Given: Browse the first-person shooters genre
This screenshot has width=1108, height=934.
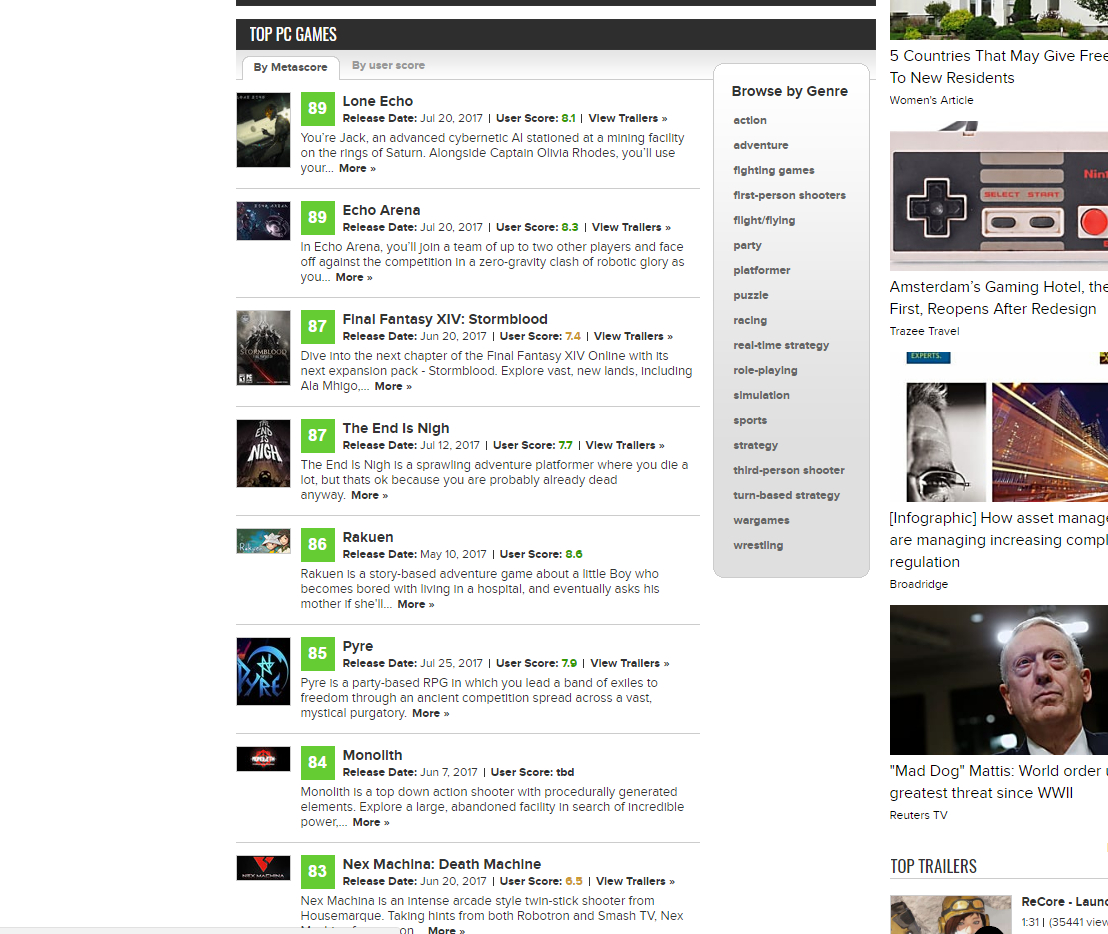Looking at the screenshot, I should (789, 195).
